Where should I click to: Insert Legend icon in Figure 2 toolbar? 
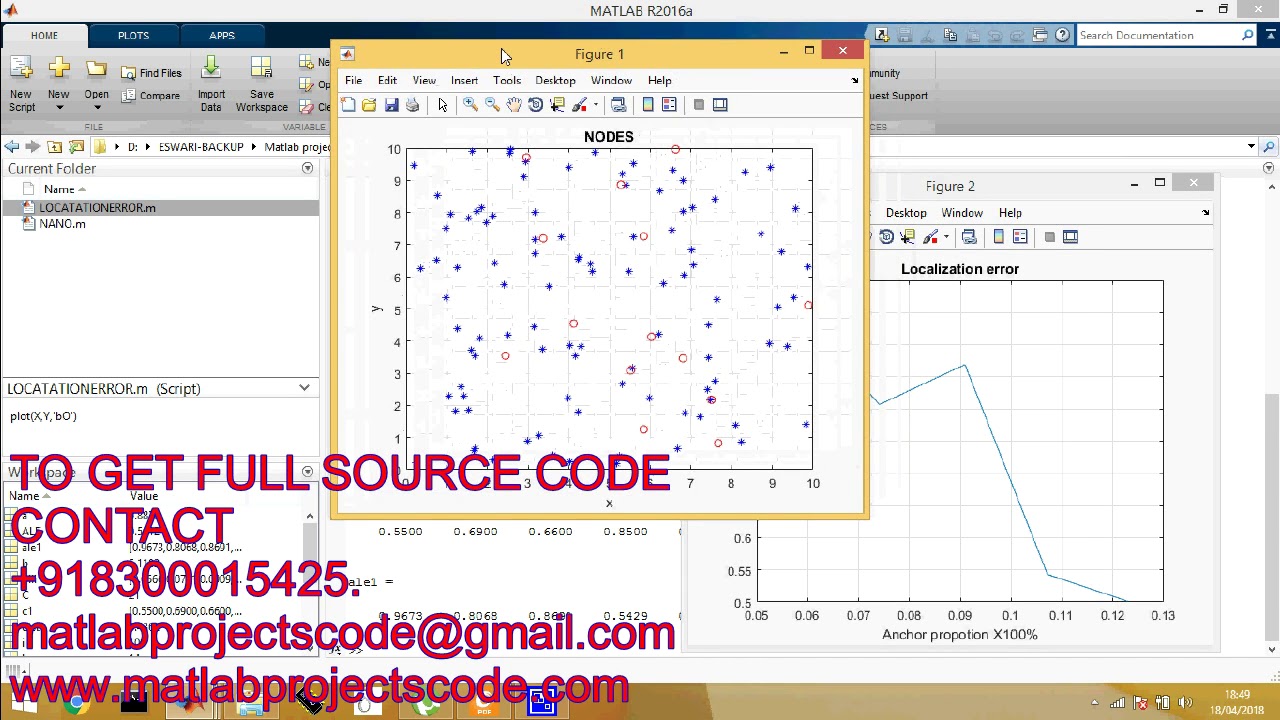tap(1020, 237)
